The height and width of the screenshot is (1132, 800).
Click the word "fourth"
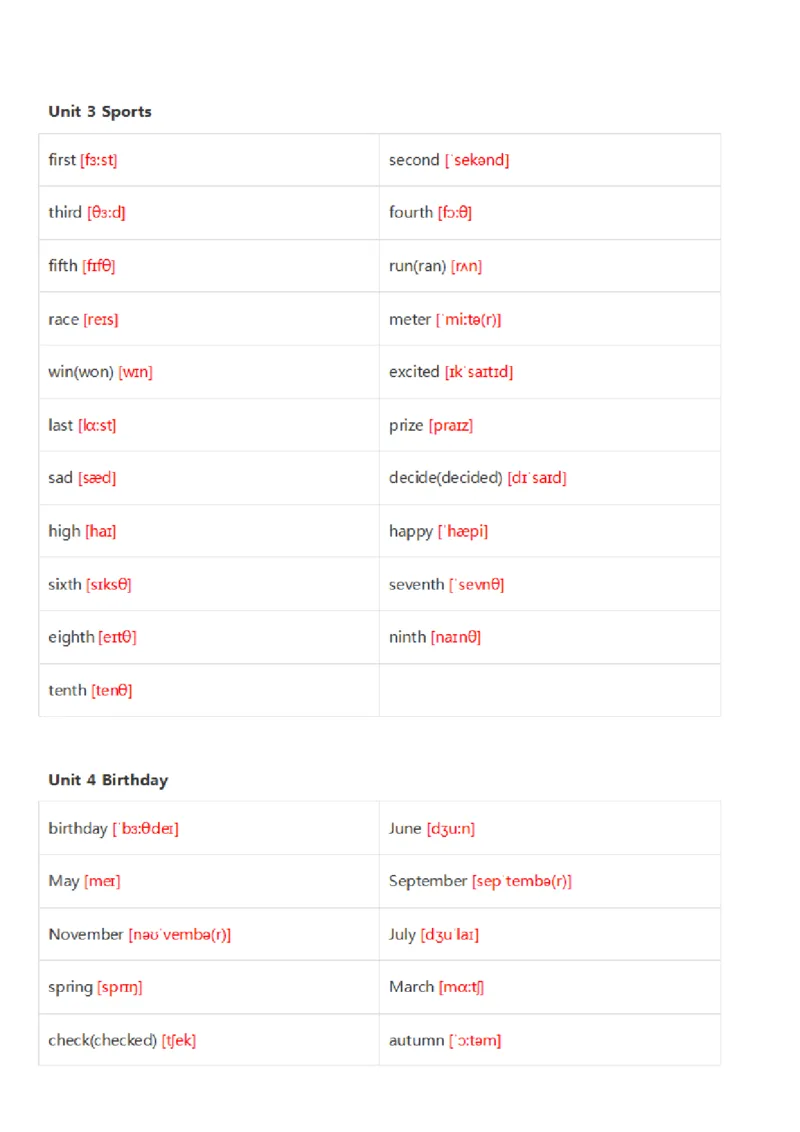click(411, 212)
